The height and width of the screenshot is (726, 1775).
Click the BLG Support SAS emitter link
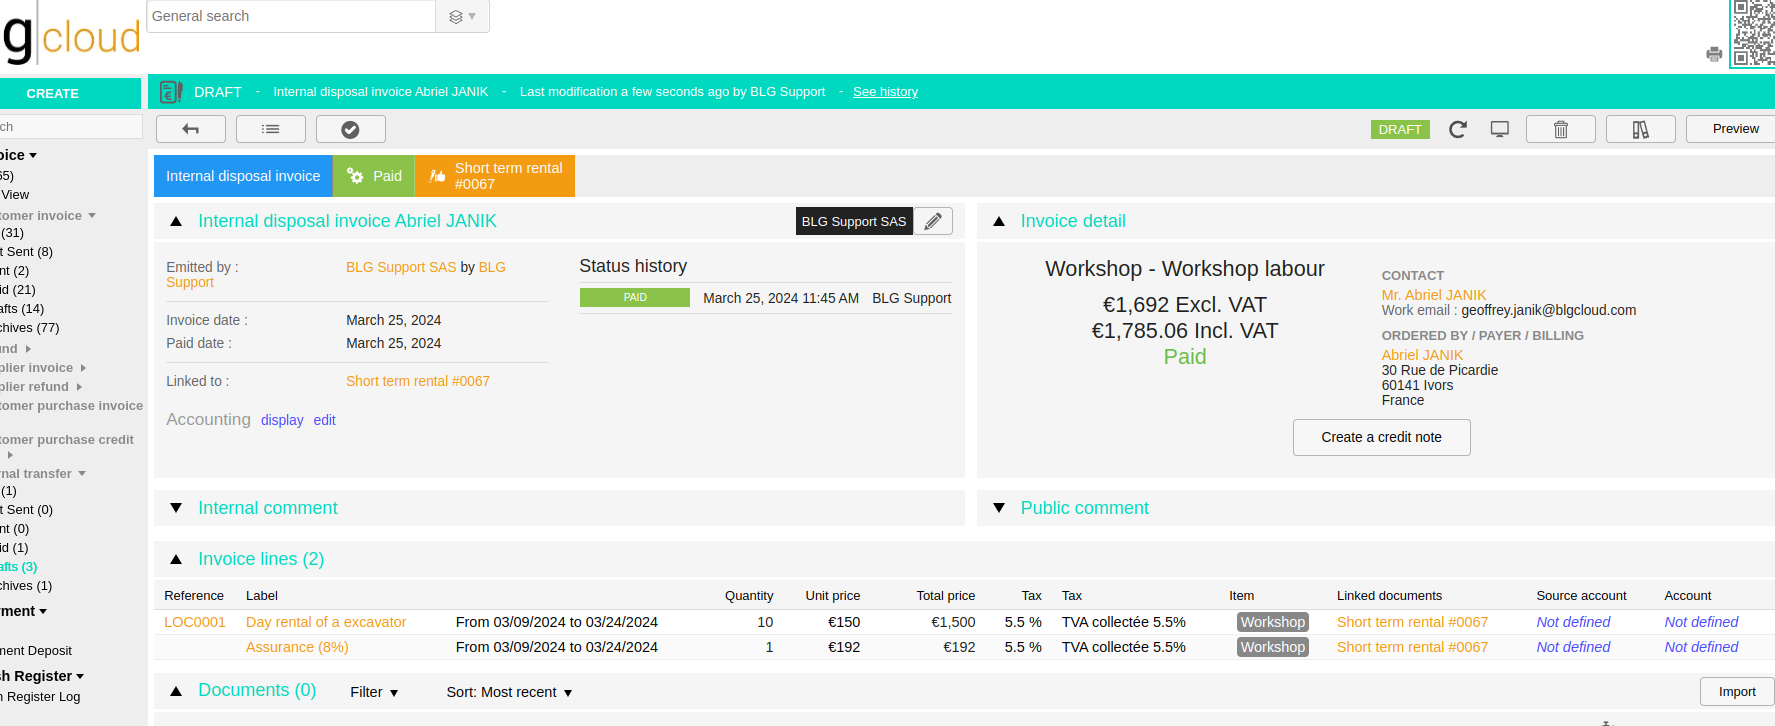401,267
